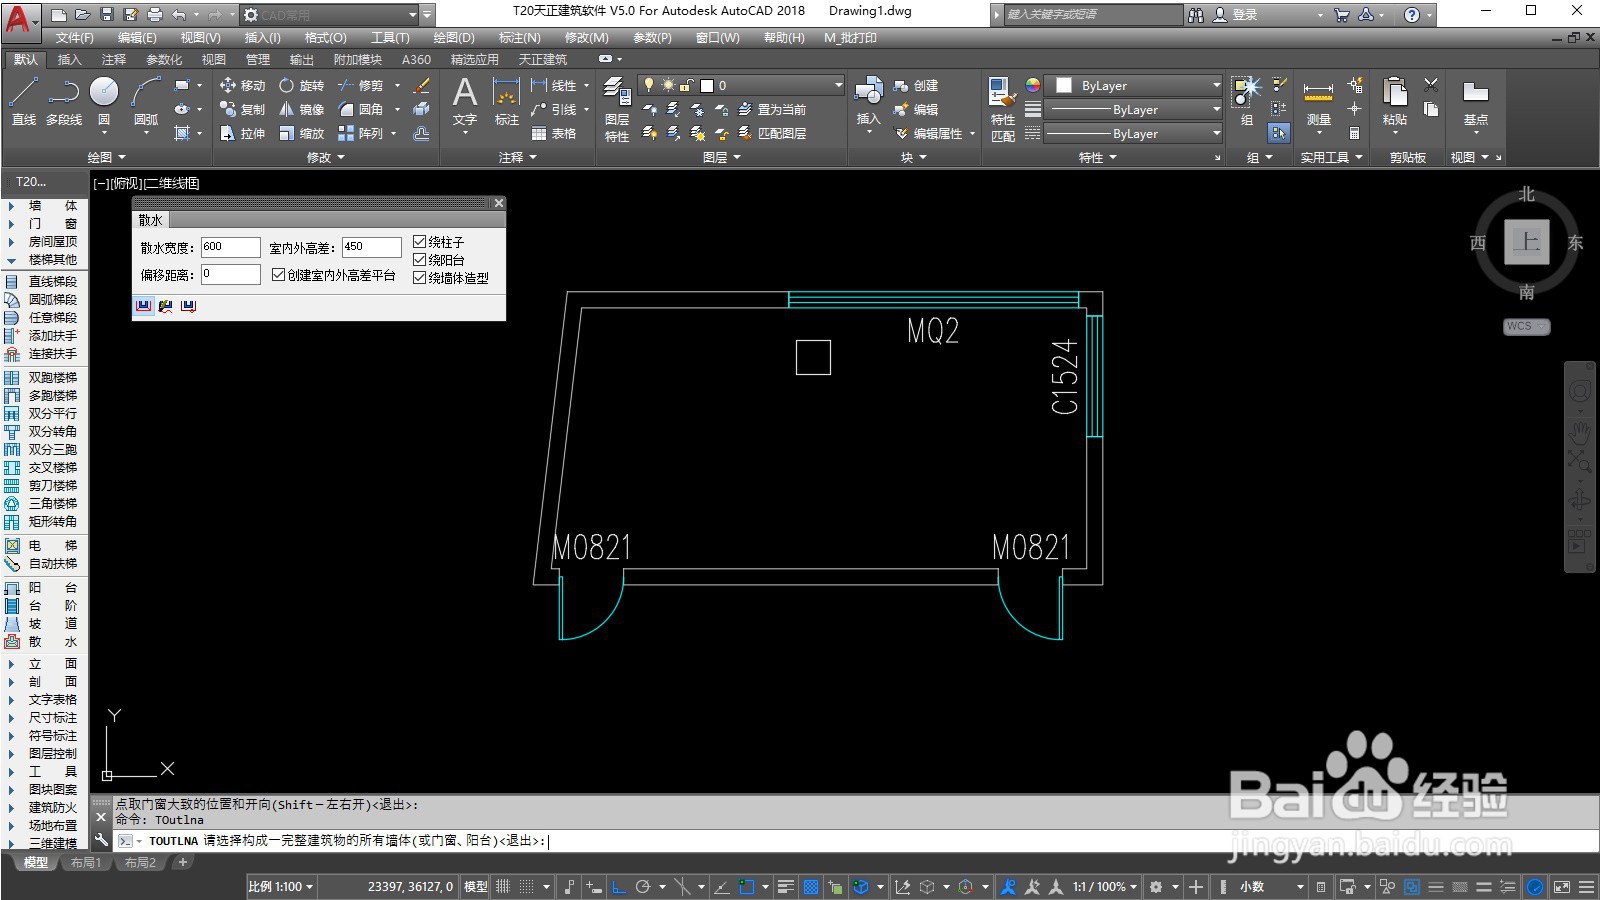Click the Rotate (旋转) tool

(x=301, y=86)
